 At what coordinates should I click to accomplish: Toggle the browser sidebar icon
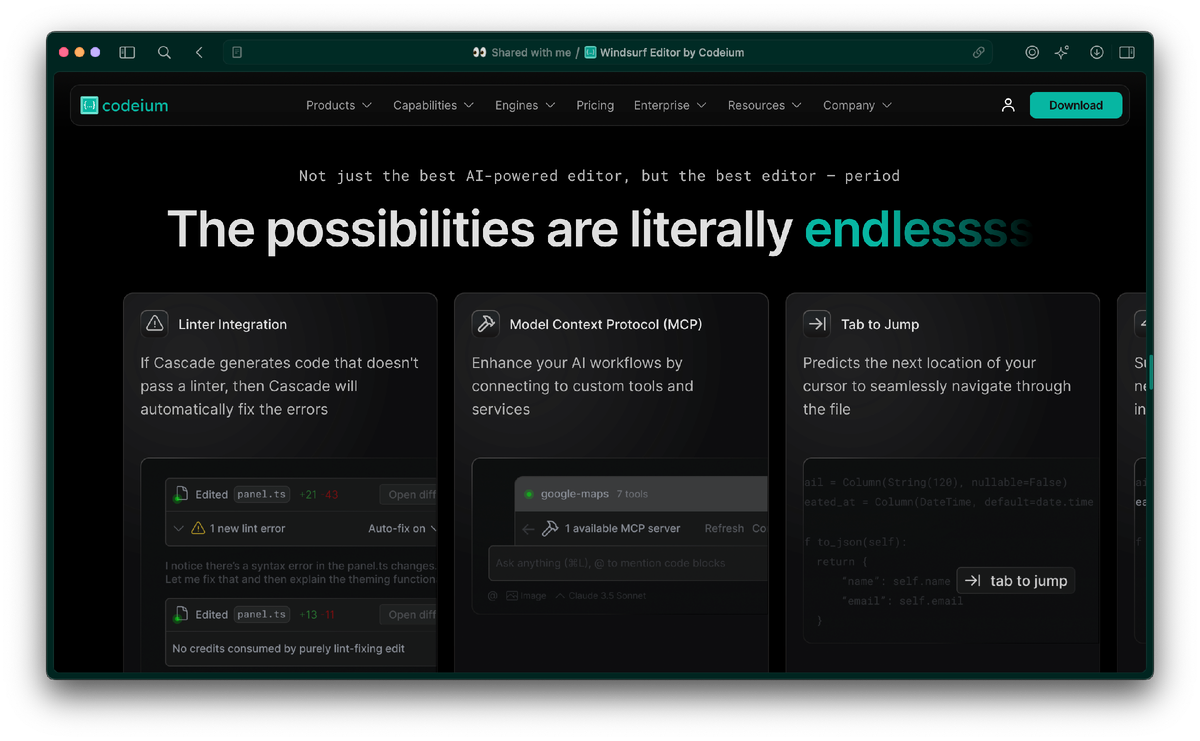click(x=127, y=53)
